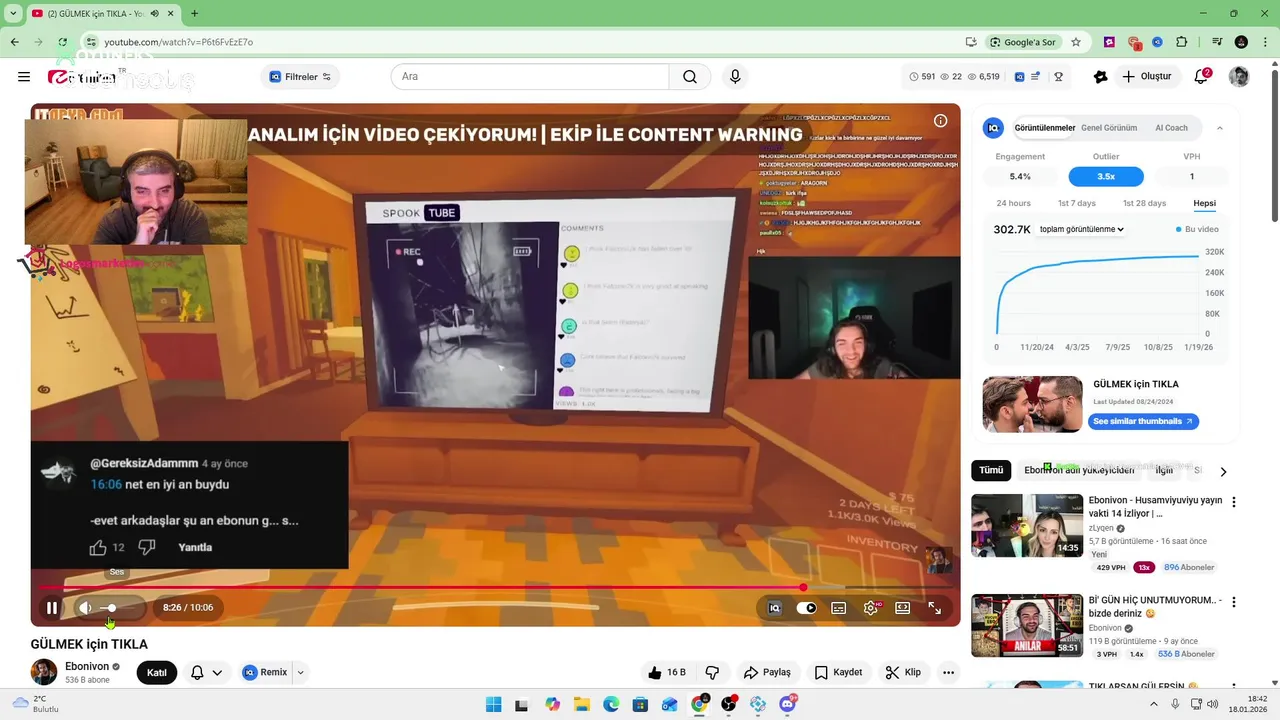Open the account avatar menu
The image size is (1280, 720).
1239,77
